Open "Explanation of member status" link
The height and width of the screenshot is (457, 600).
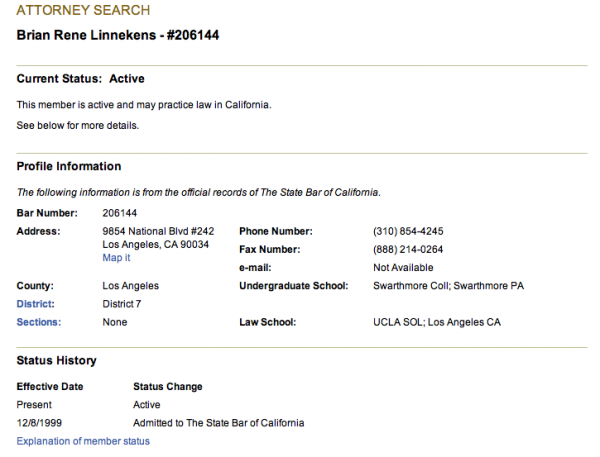(83, 441)
